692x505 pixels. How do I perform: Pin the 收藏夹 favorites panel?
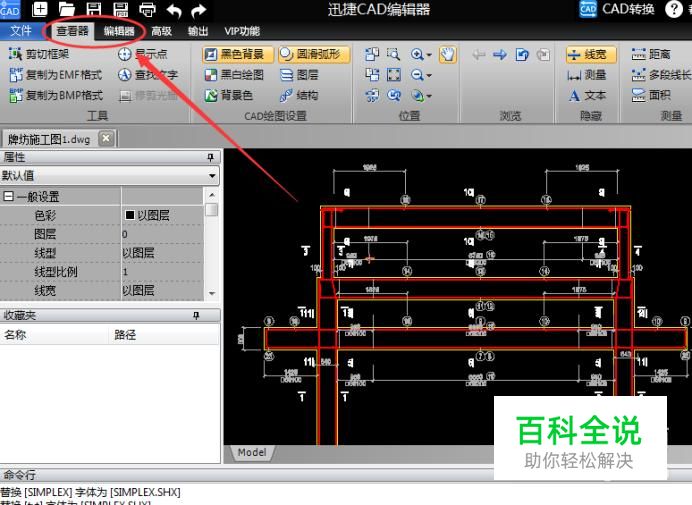point(196,315)
